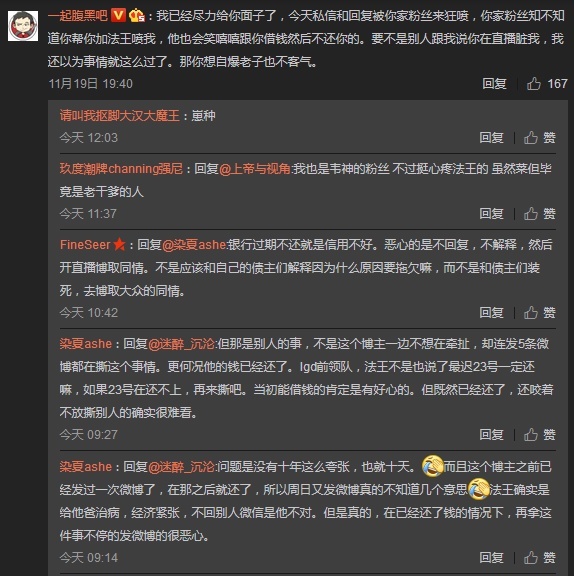Open the 一起腹黑吧 user profile link
Viewport: 574px width, 576px height.
[77, 16]
